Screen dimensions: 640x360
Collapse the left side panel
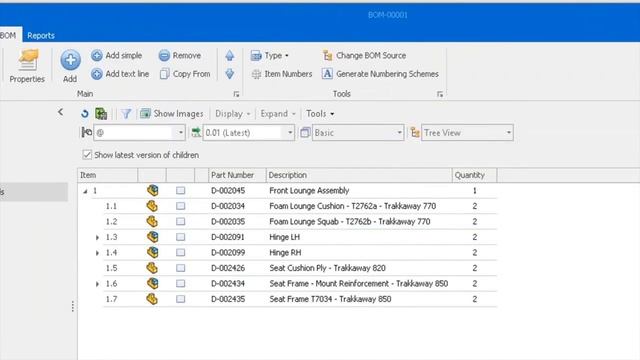pyautogui.click(x=60, y=112)
